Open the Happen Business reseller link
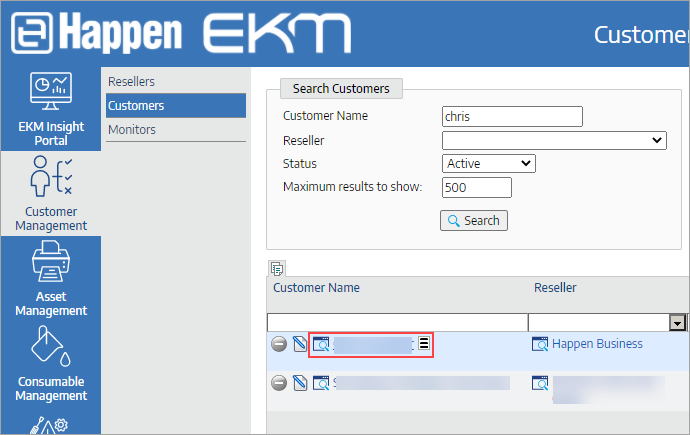This screenshot has height=435, width=690. (x=597, y=344)
